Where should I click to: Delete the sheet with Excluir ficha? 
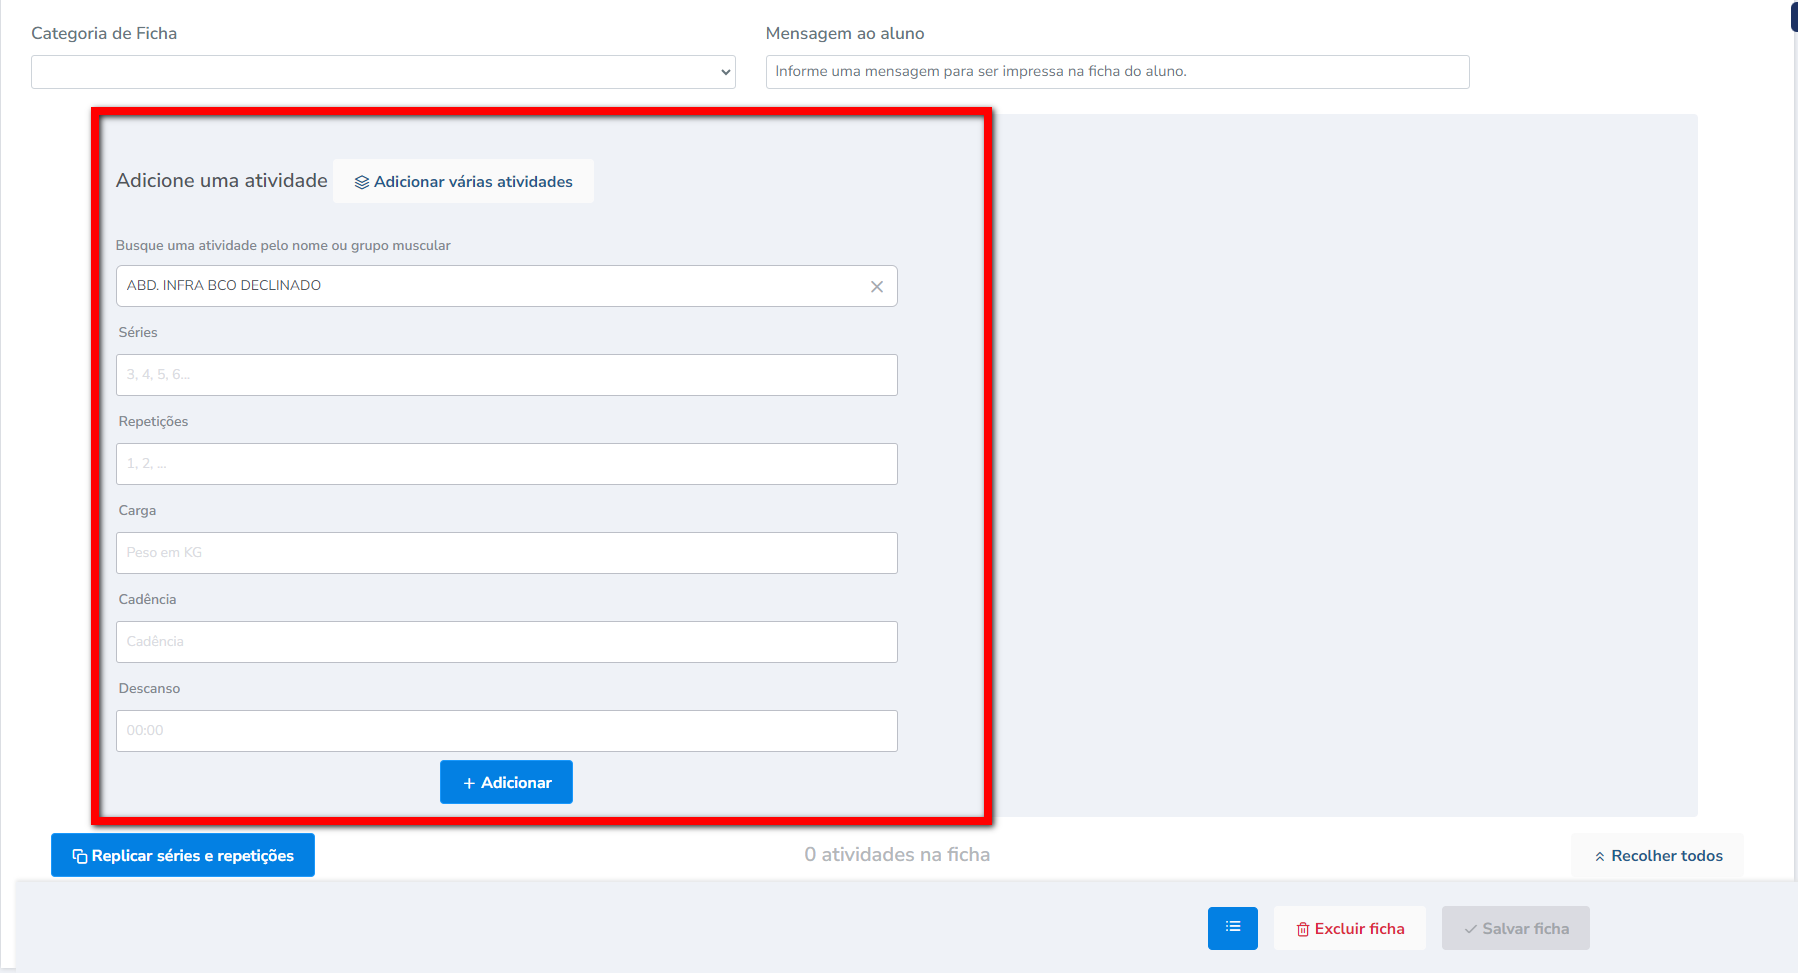tap(1349, 929)
